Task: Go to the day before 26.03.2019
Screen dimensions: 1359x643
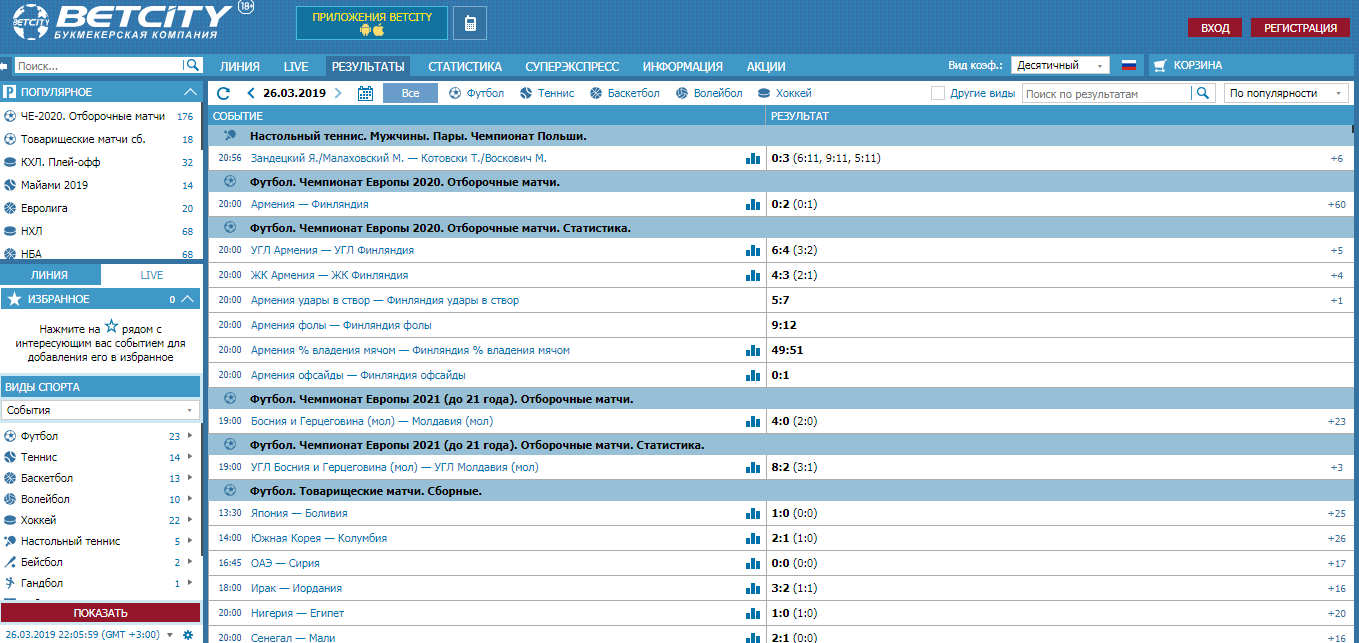Action: pos(251,93)
